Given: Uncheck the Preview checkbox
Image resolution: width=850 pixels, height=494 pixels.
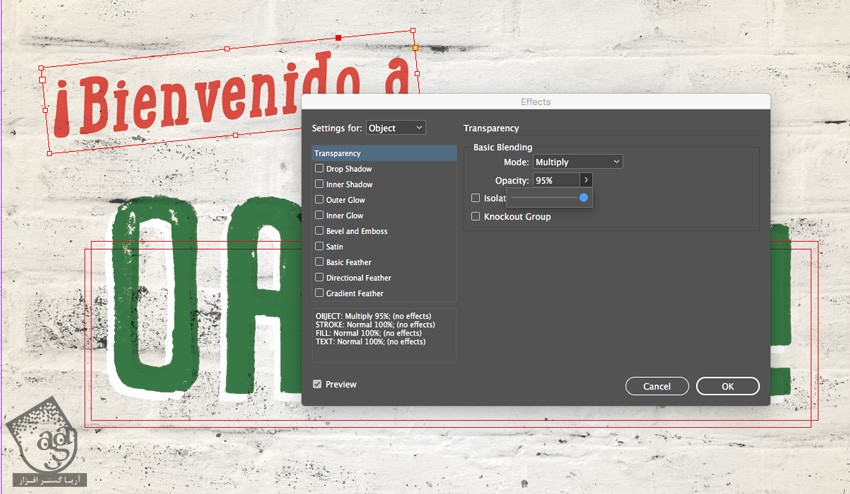Looking at the screenshot, I should (x=317, y=384).
